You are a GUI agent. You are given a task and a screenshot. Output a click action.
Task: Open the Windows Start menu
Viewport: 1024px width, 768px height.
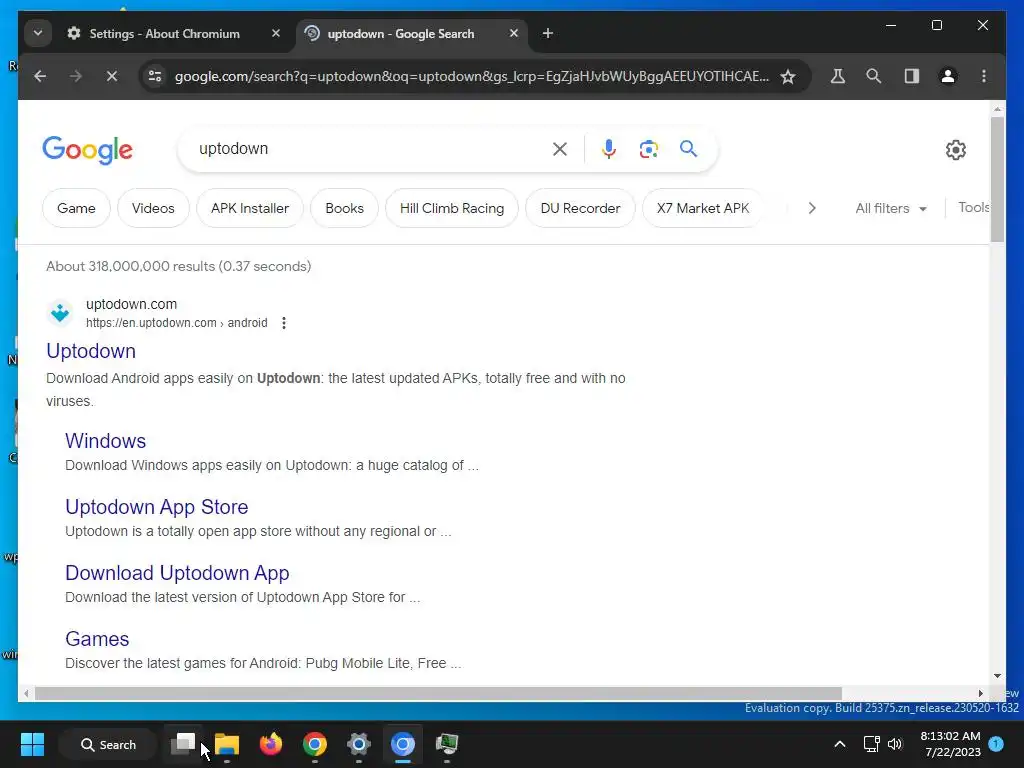tap(32, 744)
